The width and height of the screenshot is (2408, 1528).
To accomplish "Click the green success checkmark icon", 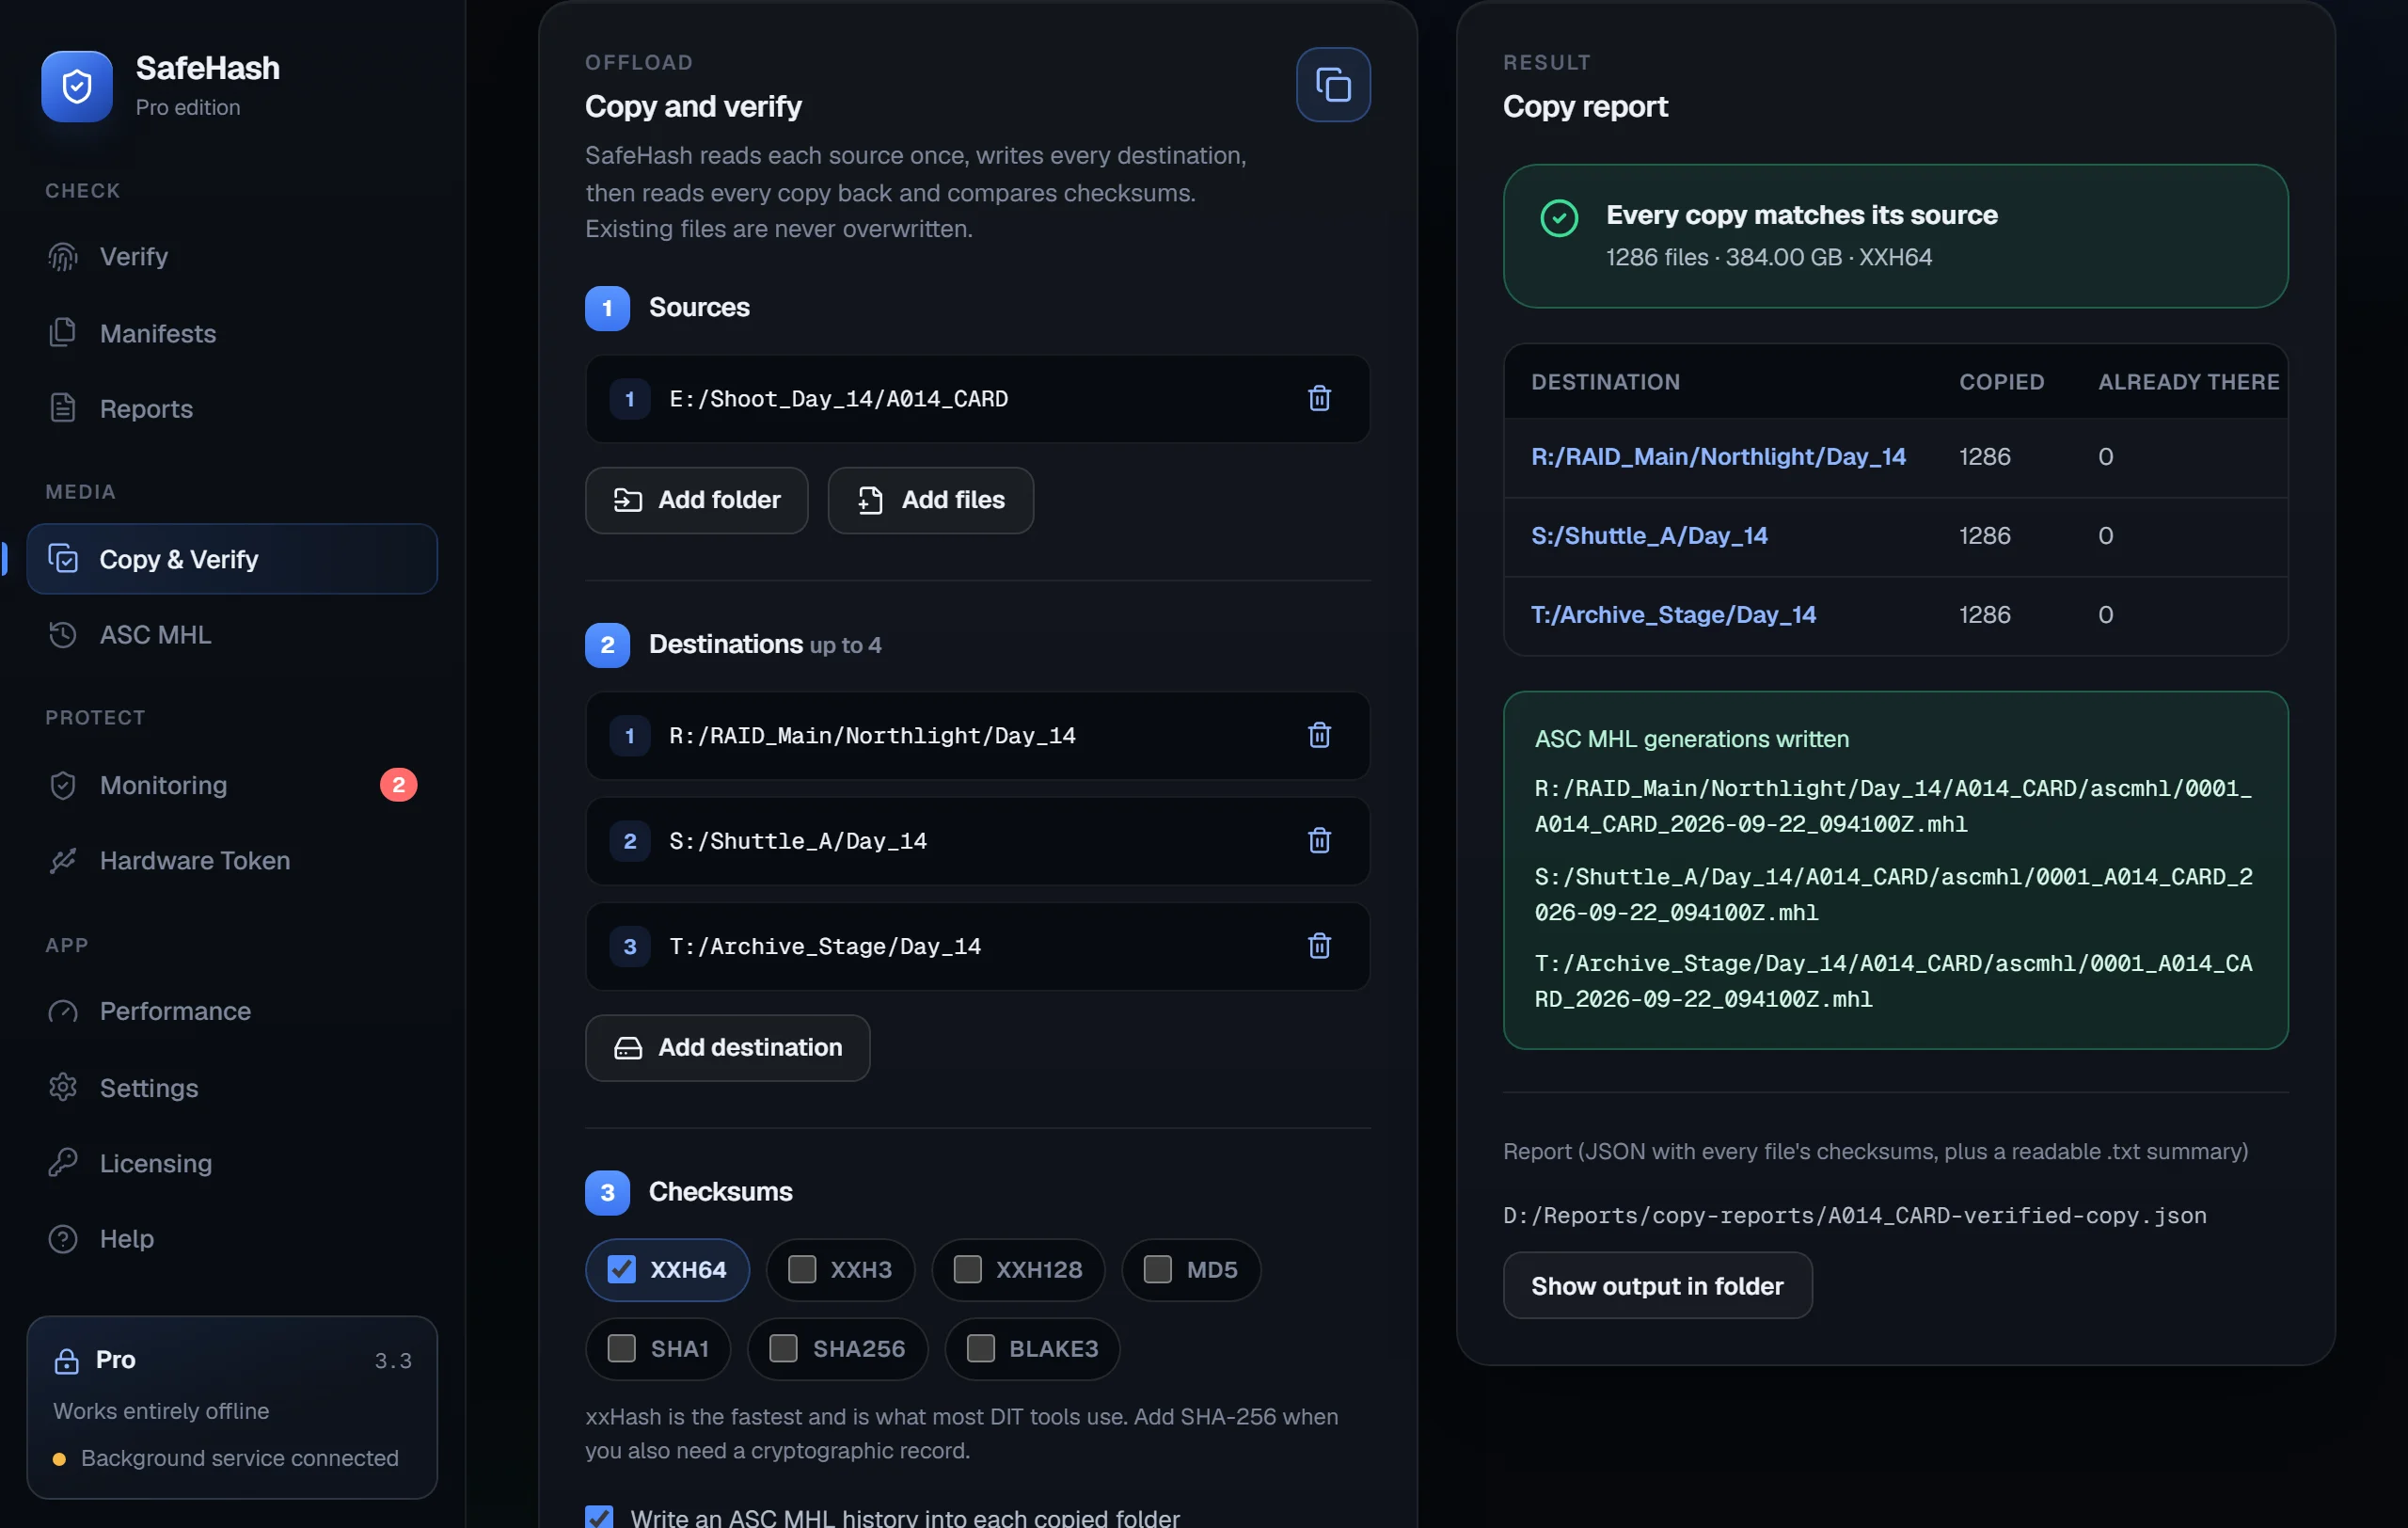I will pos(1559,218).
